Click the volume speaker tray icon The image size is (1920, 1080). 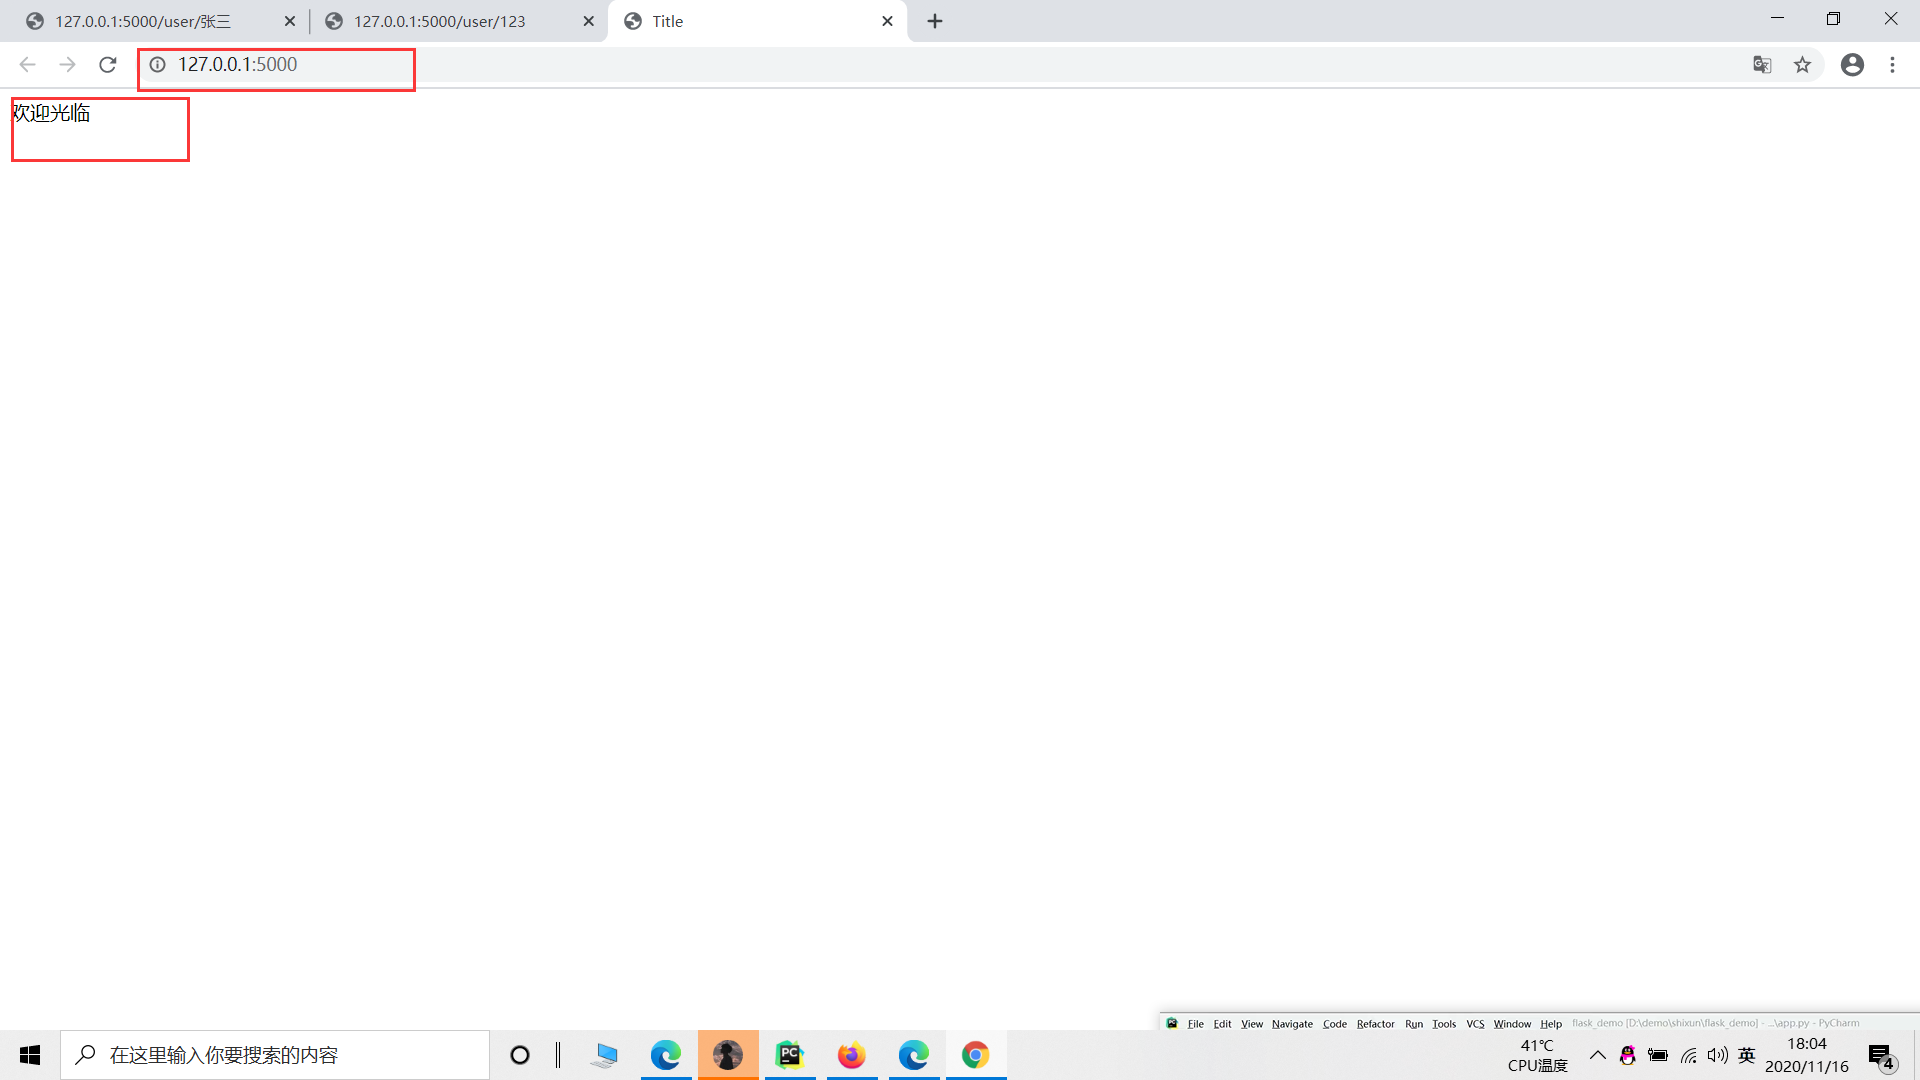coord(1718,1055)
